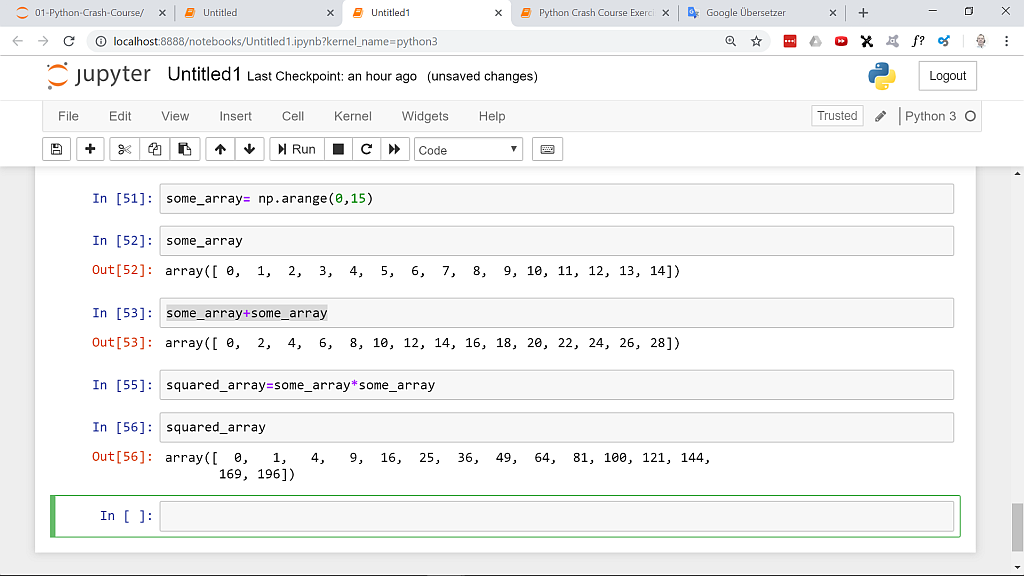1024x576 pixels.
Task: Switch to 01-Python-Crash-Course browser tab
Action: coord(89,13)
